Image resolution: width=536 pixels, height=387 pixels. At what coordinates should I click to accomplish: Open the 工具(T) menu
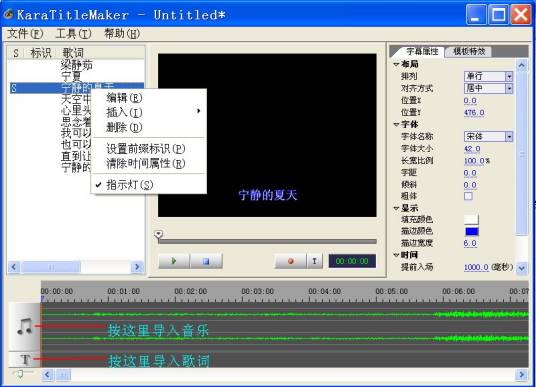73,34
